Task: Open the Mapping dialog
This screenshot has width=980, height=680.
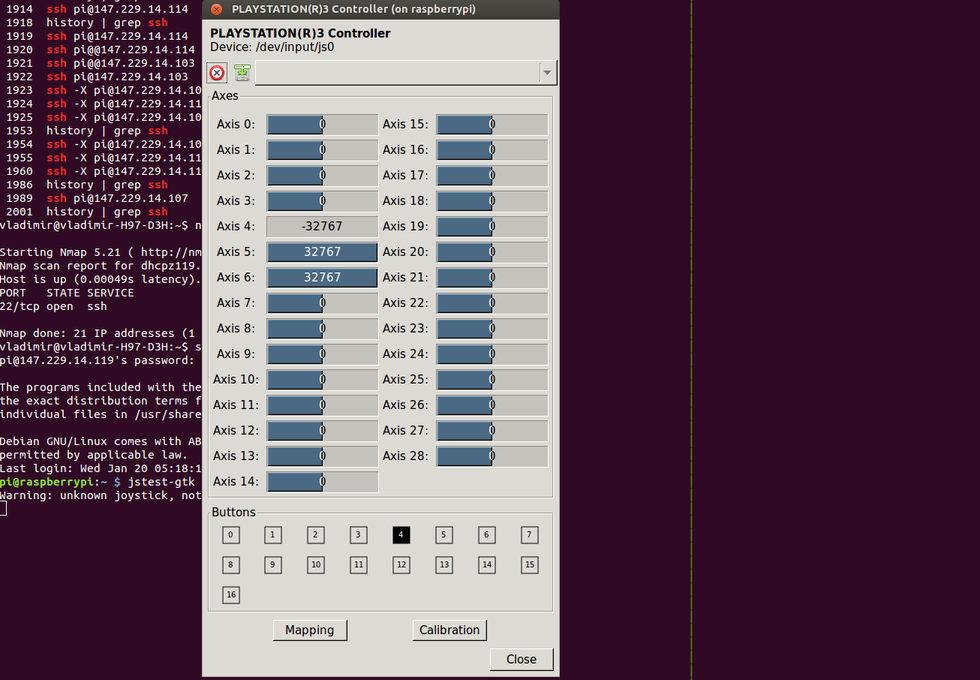Action: [310, 630]
